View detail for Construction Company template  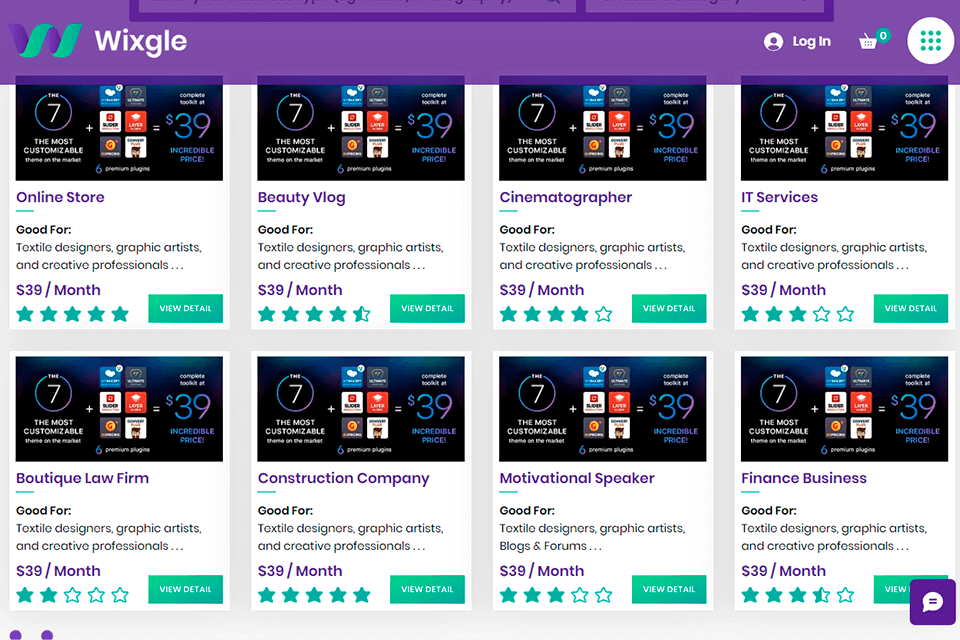click(427, 589)
